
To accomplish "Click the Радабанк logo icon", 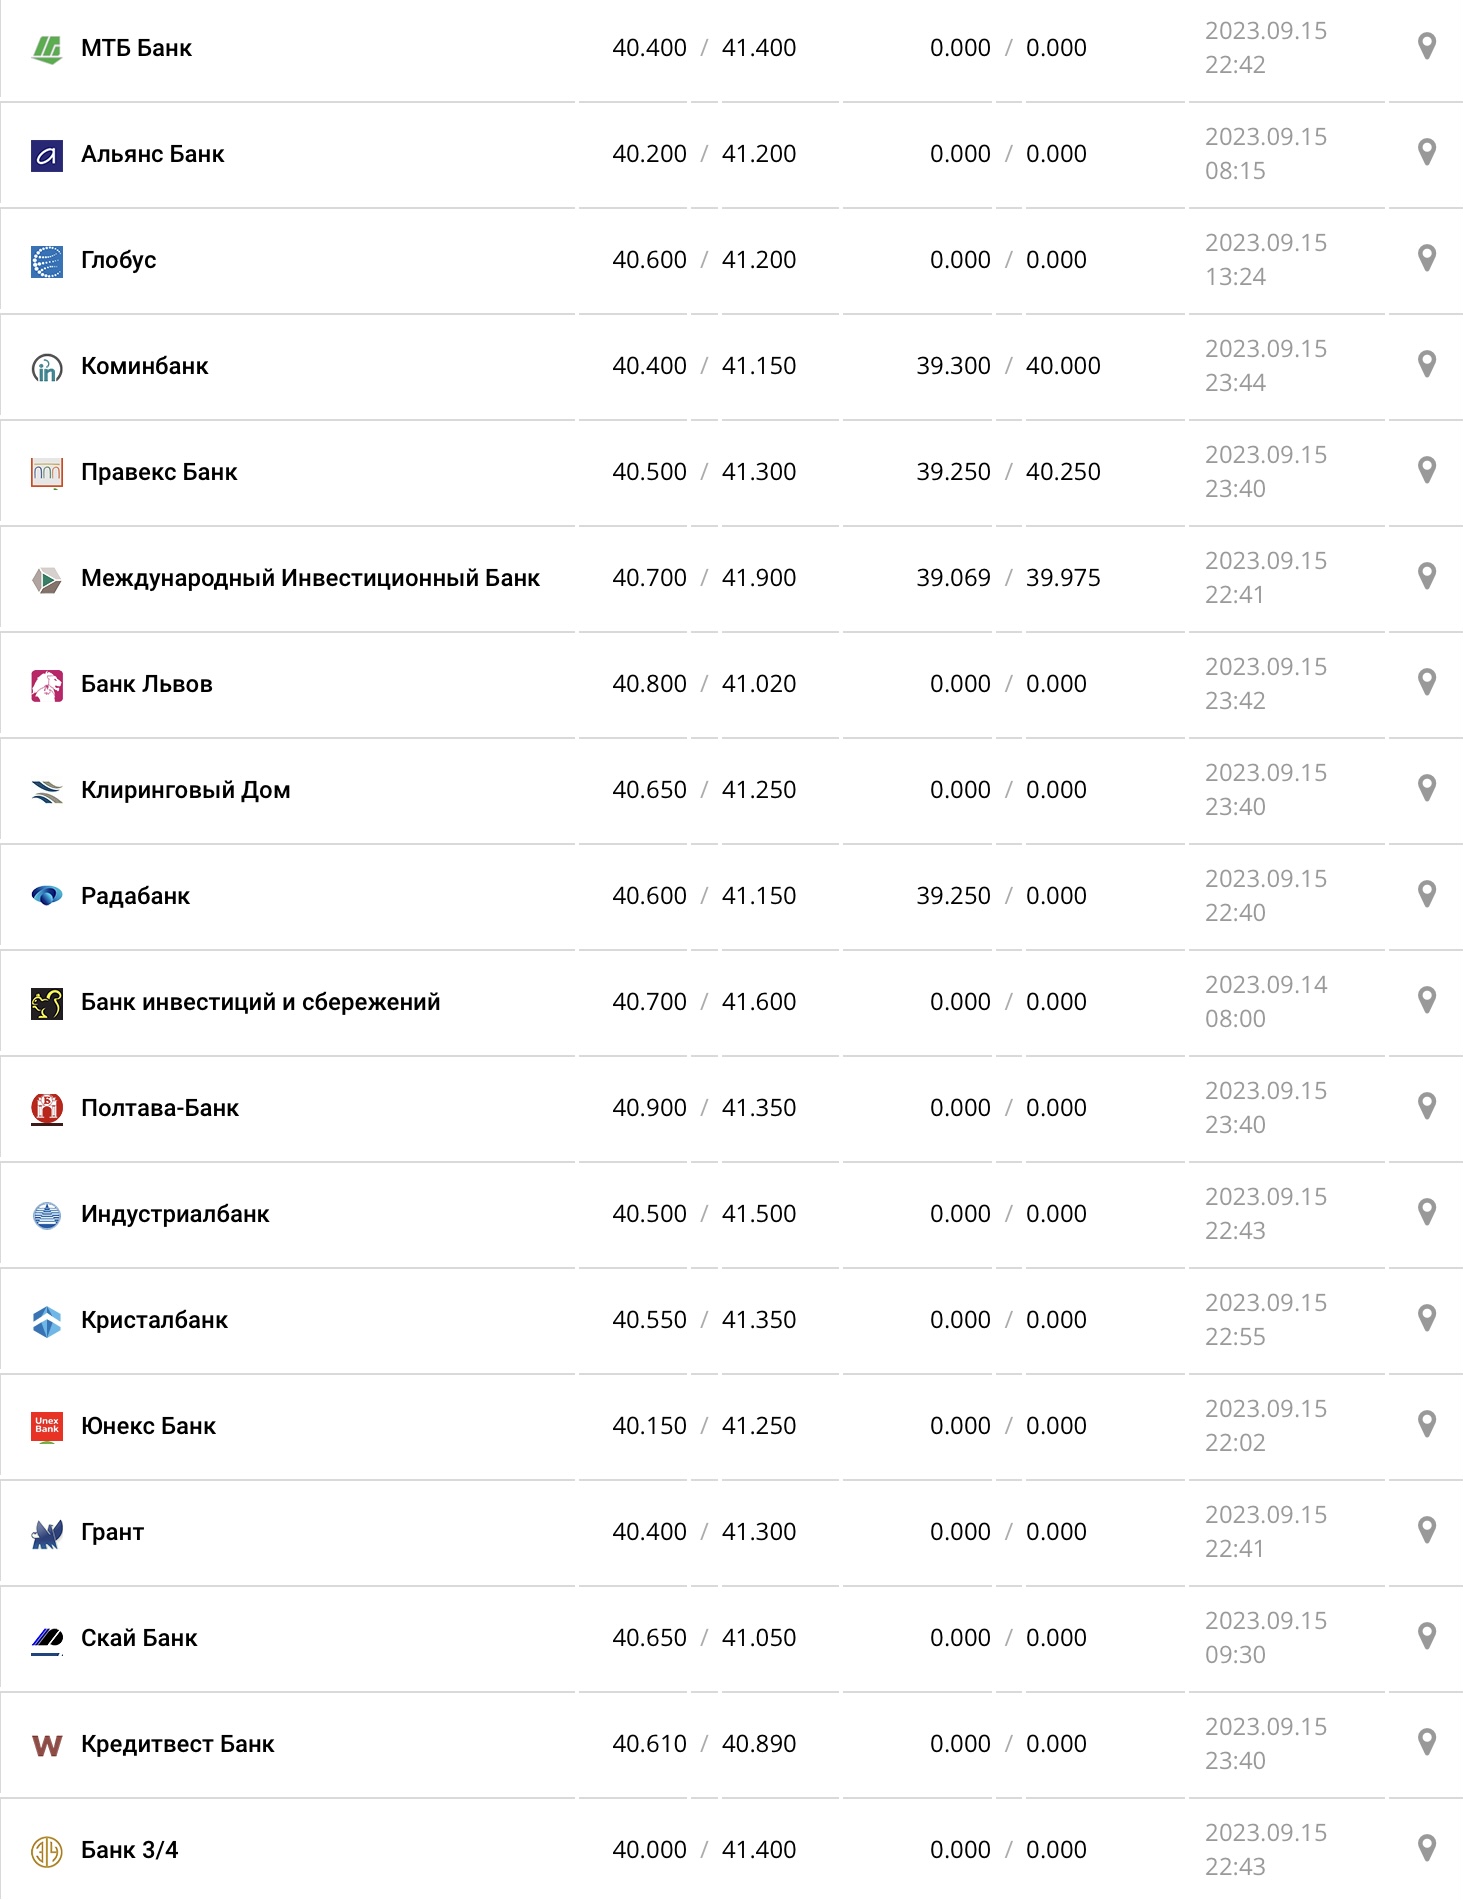I will [47, 896].
